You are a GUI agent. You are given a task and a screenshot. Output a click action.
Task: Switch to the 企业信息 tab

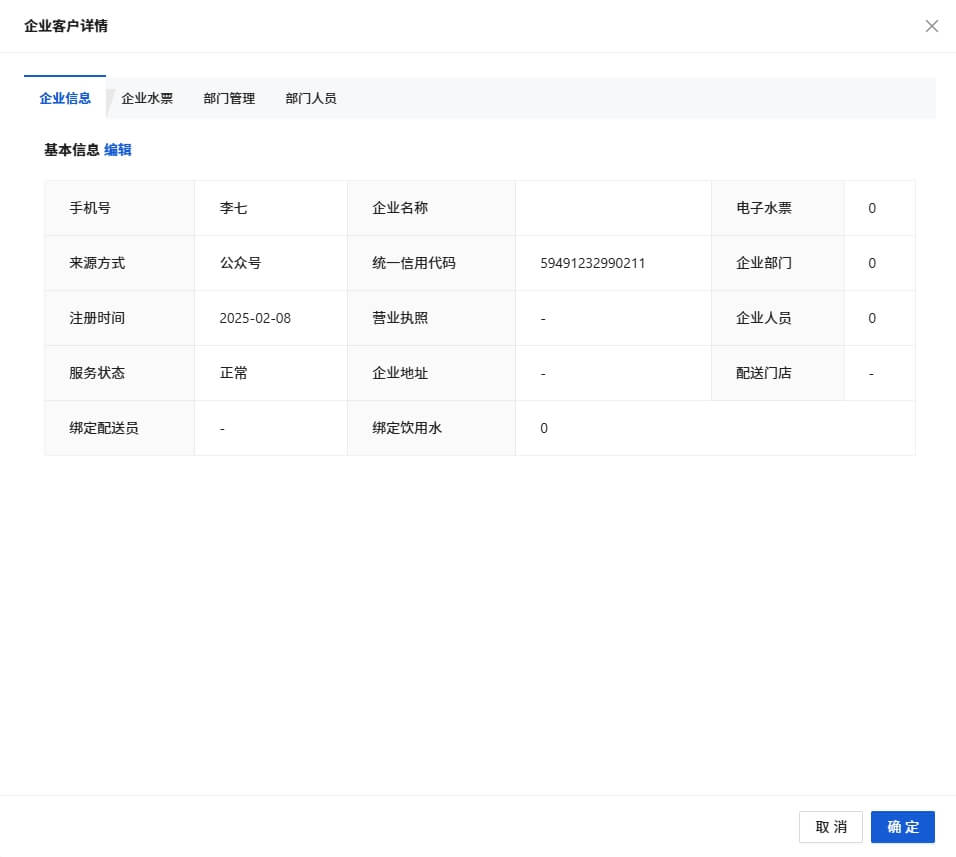tap(65, 98)
